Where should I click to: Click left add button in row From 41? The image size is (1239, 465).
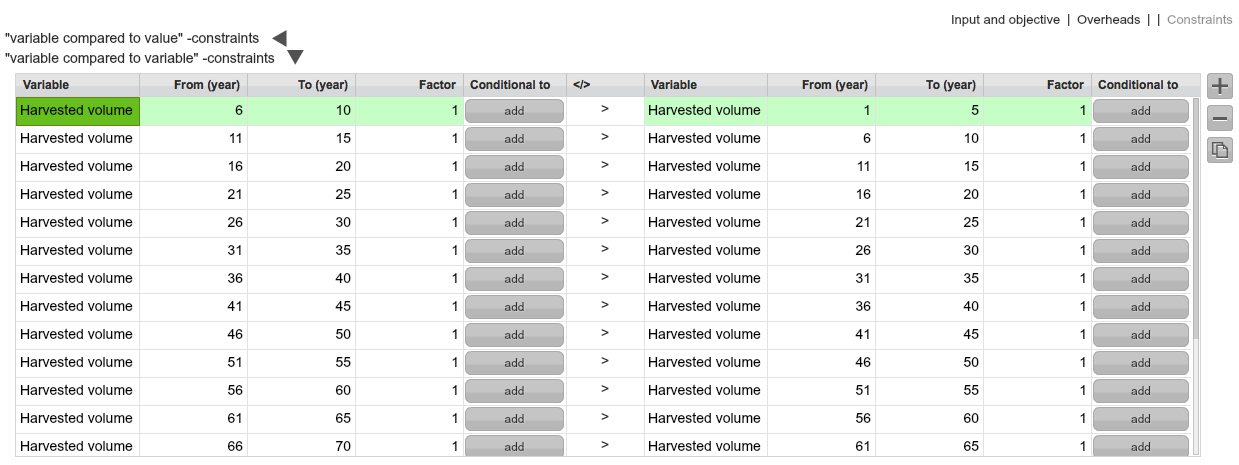[x=514, y=307]
